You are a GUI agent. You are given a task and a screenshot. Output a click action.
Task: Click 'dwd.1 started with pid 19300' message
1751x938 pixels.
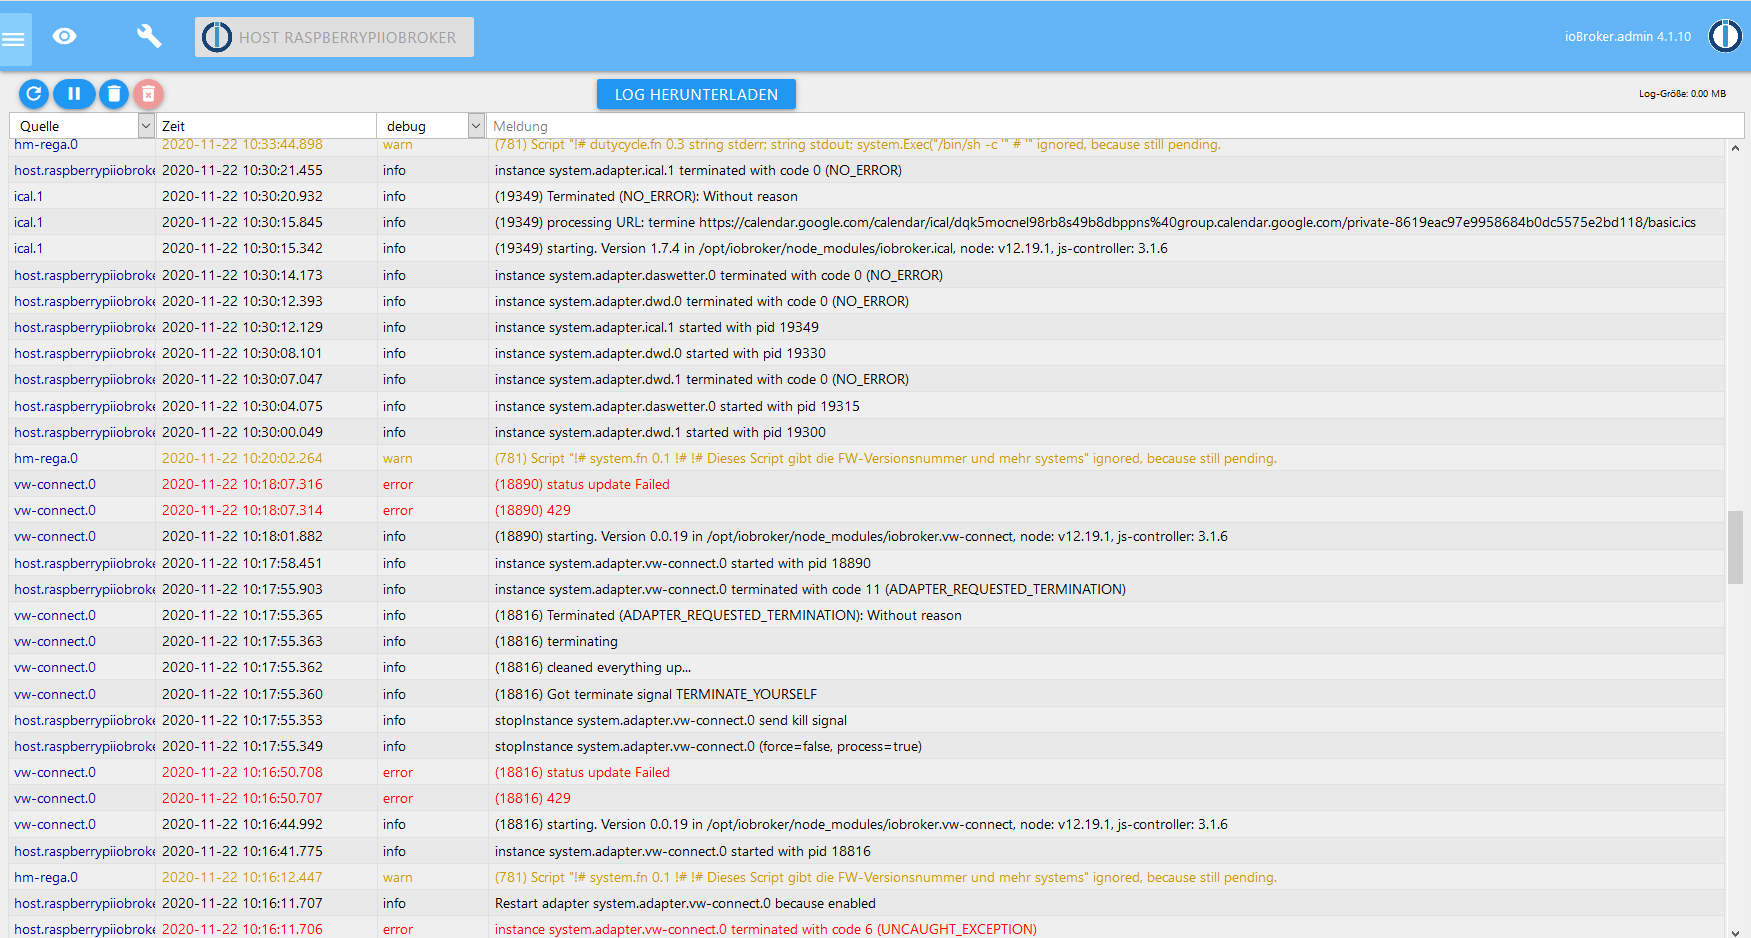tap(660, 432)
